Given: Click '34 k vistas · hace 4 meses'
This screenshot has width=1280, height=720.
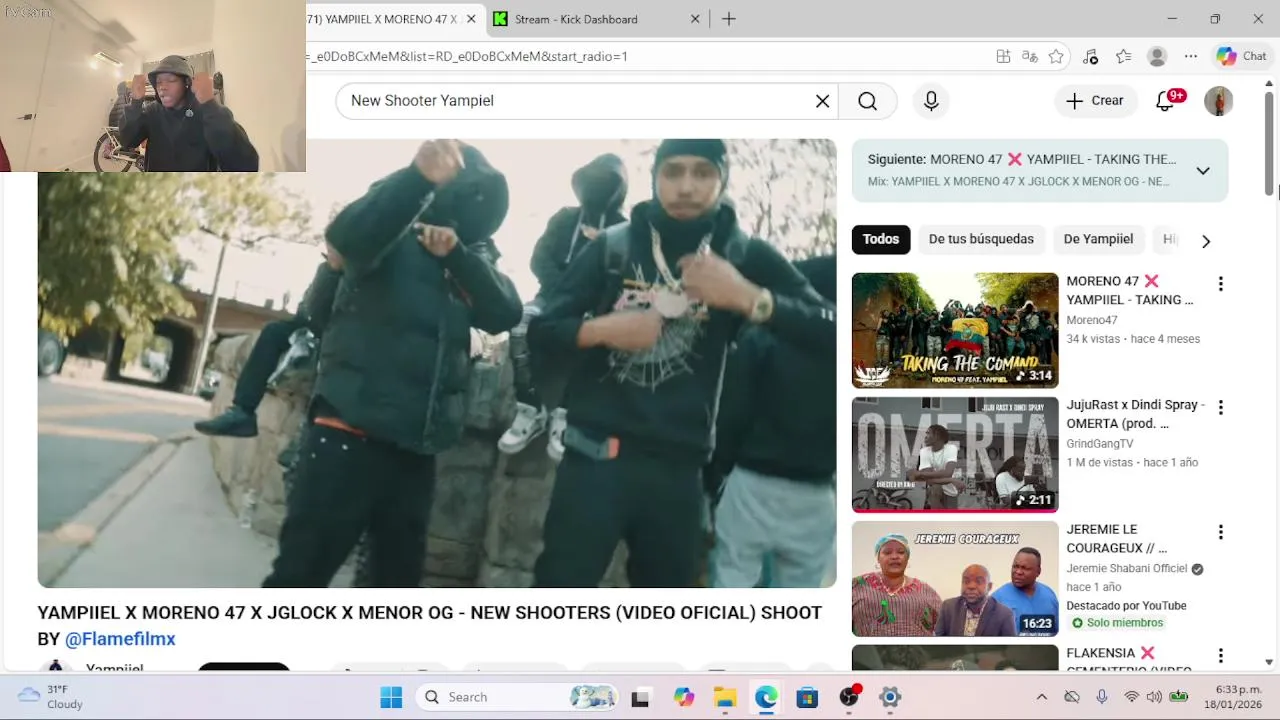Looking at the screenshot, I should (1133, 339).
